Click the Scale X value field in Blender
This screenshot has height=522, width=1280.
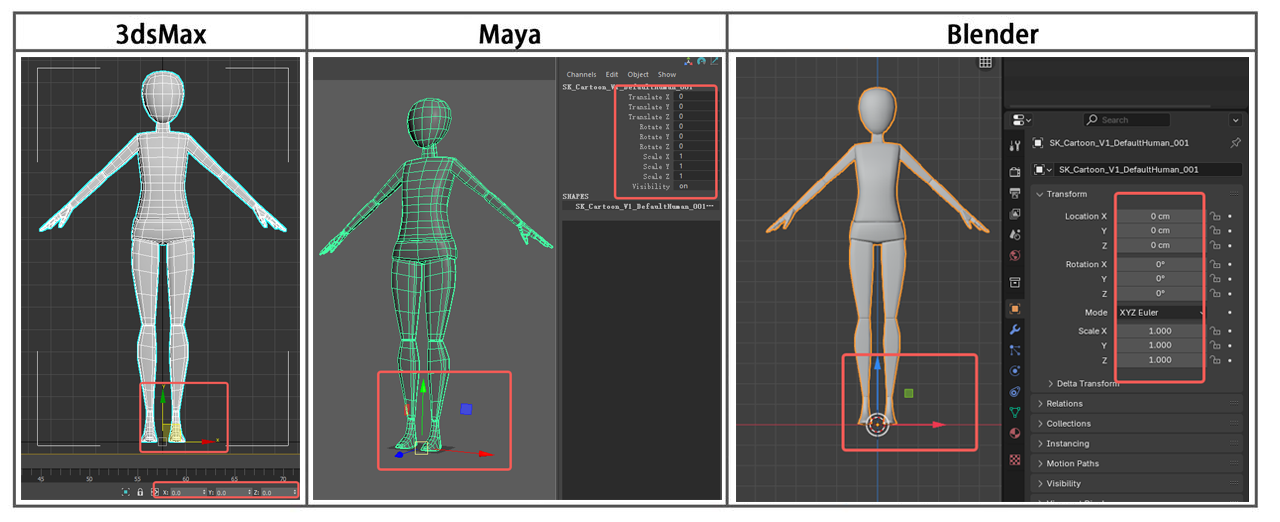(1160, 331)
